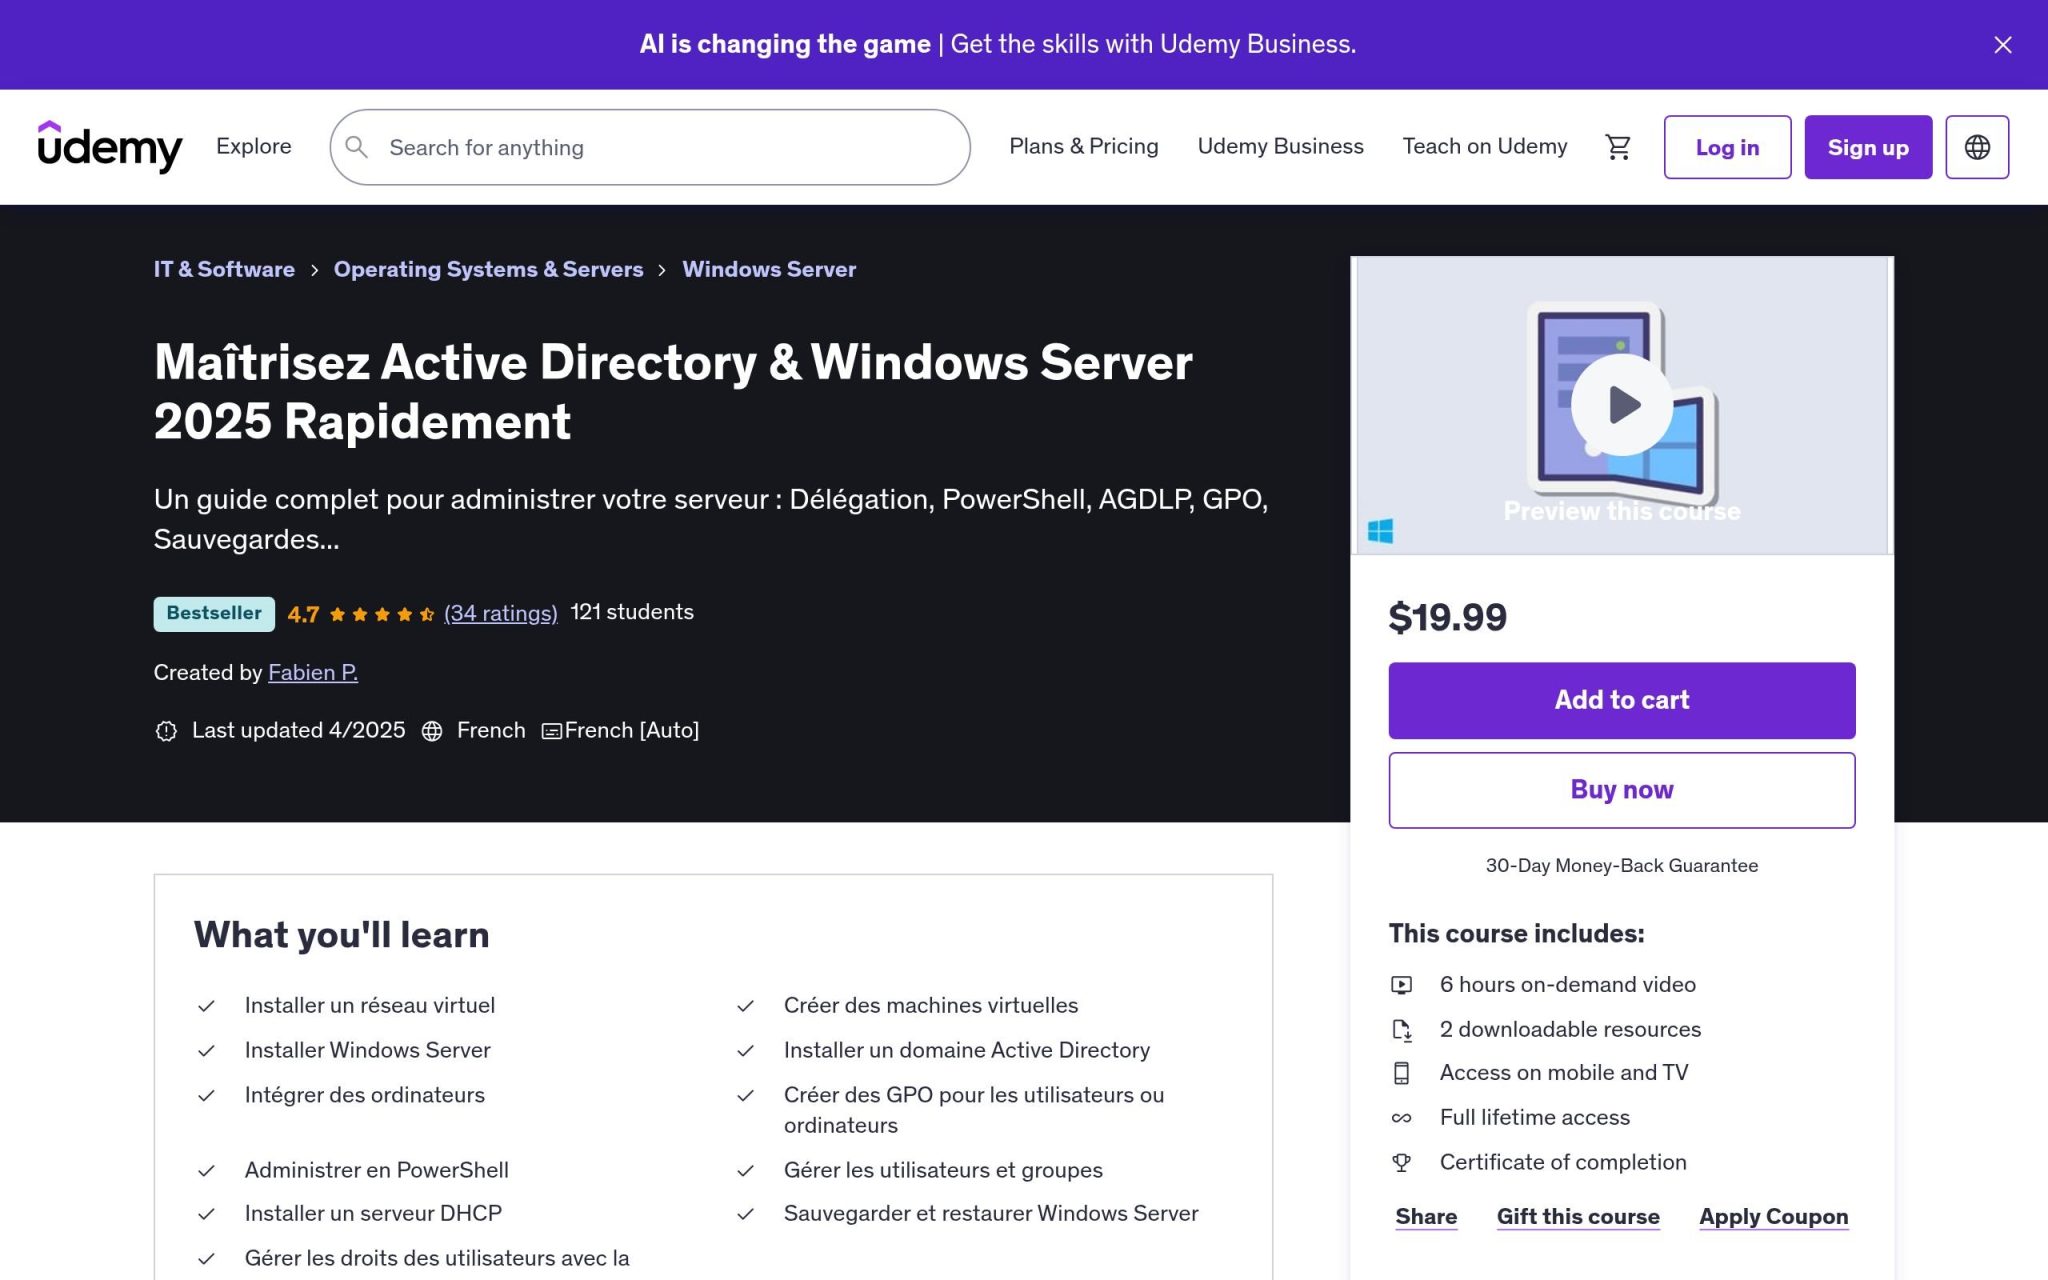Click the certificate trophy icon

(1401, 1162)
